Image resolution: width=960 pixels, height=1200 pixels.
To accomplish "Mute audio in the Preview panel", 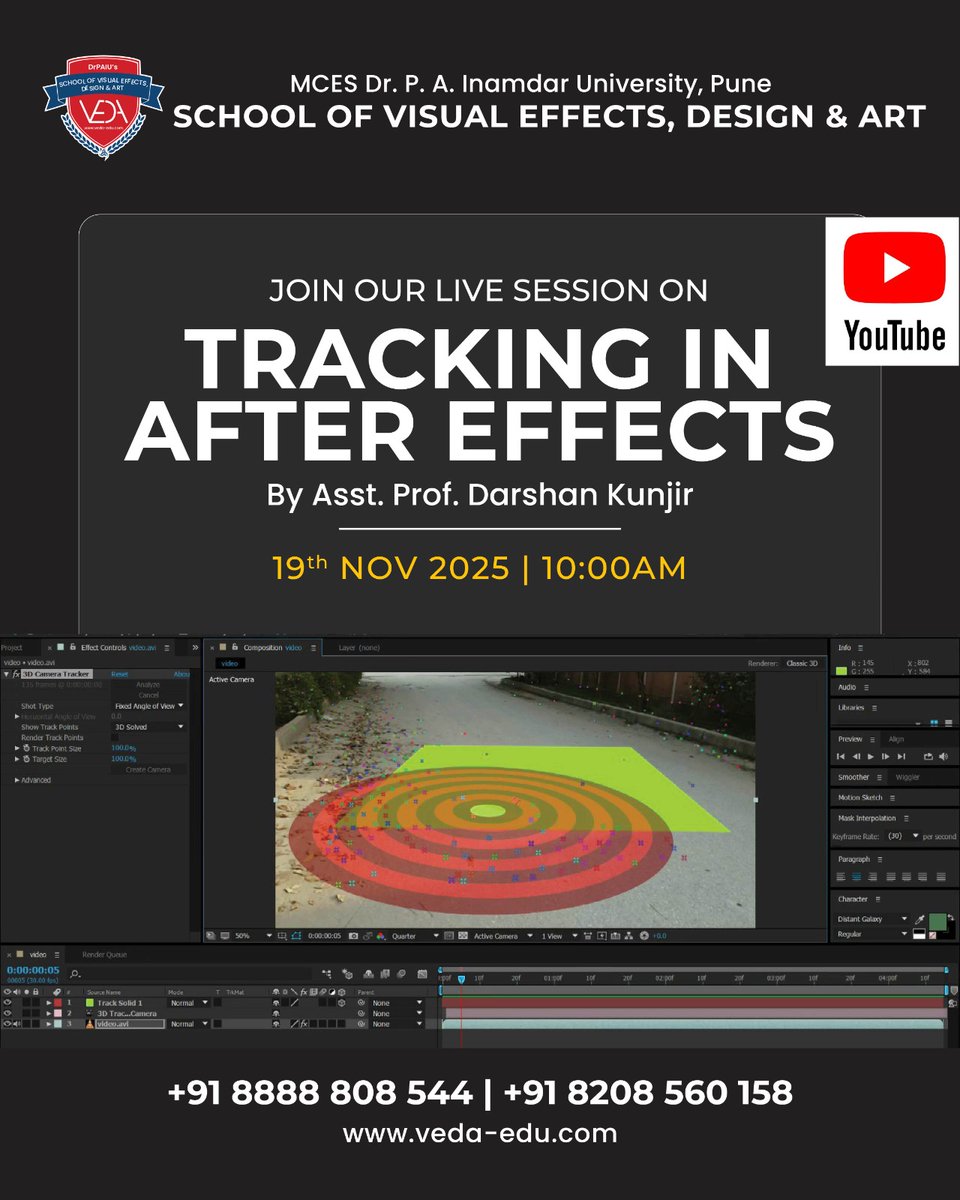I will [943, 757].
